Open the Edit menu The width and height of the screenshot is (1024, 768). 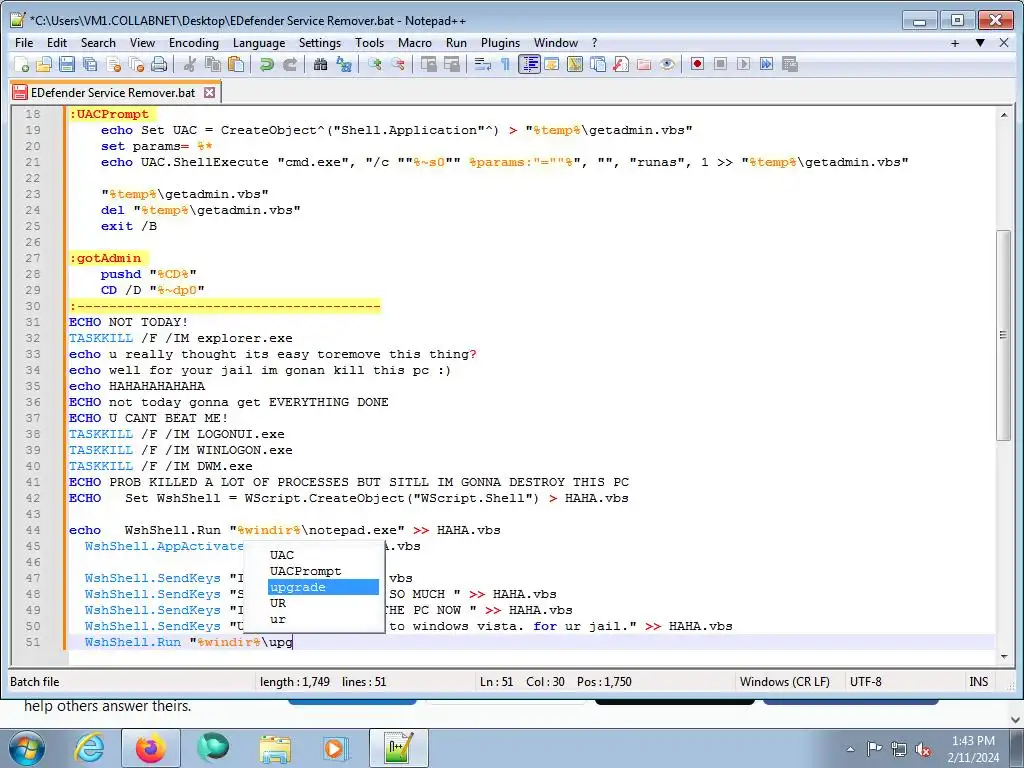(x=57, y=42)
